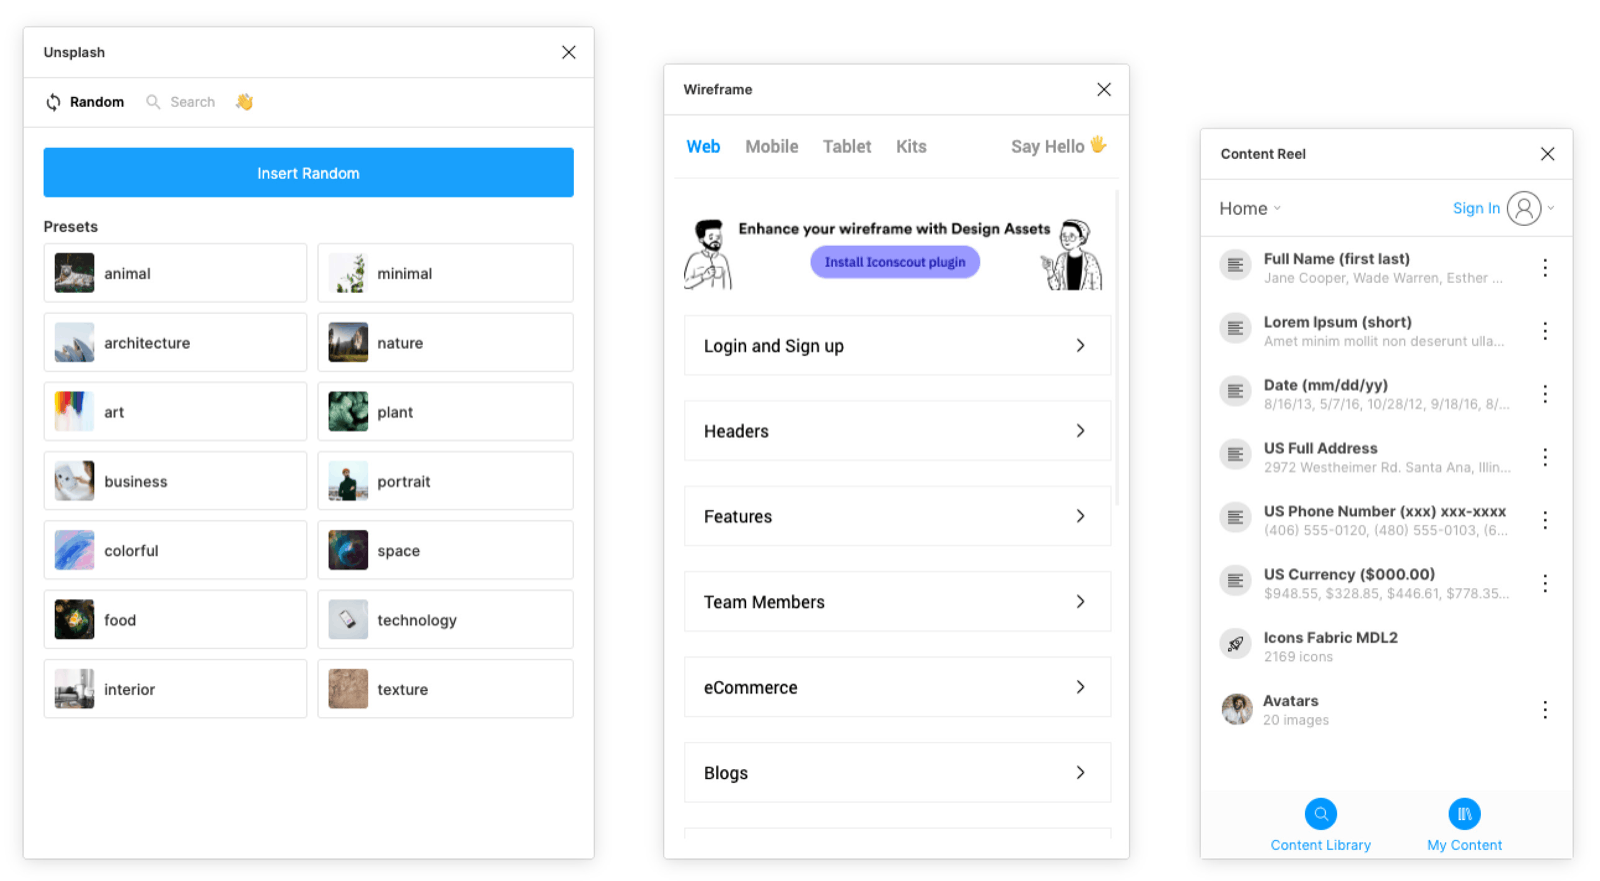Select the texture preset
The image size is (1600, 881).
click(446, 689)
